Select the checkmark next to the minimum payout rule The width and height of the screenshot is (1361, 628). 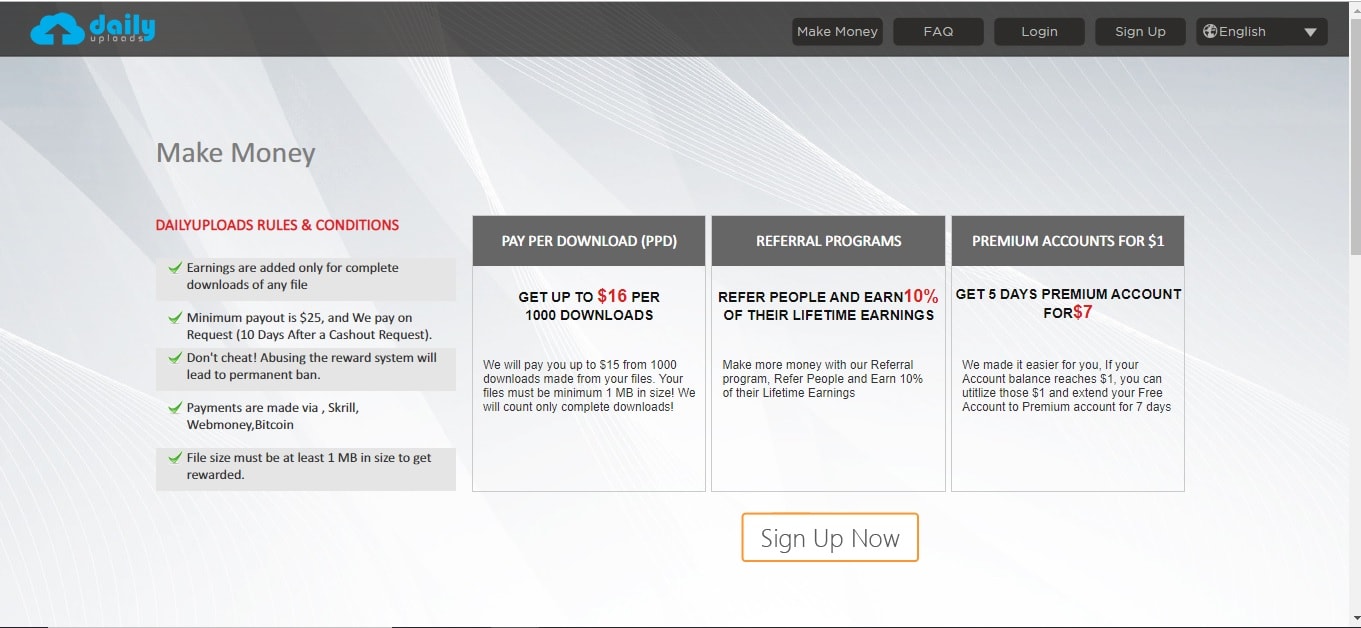pos(175,318)
